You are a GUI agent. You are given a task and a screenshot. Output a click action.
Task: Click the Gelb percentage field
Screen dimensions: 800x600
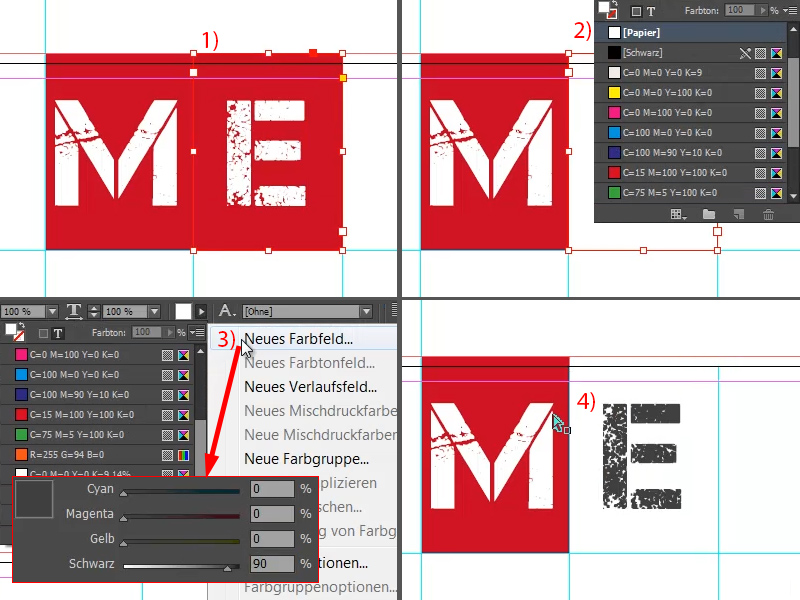point(272,539)
